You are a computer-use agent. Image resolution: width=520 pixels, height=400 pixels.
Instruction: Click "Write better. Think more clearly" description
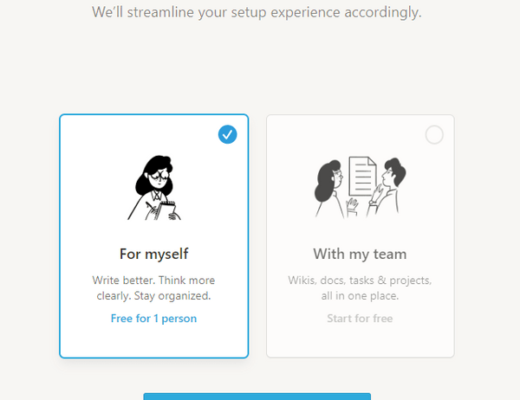(x=154, y=288)
